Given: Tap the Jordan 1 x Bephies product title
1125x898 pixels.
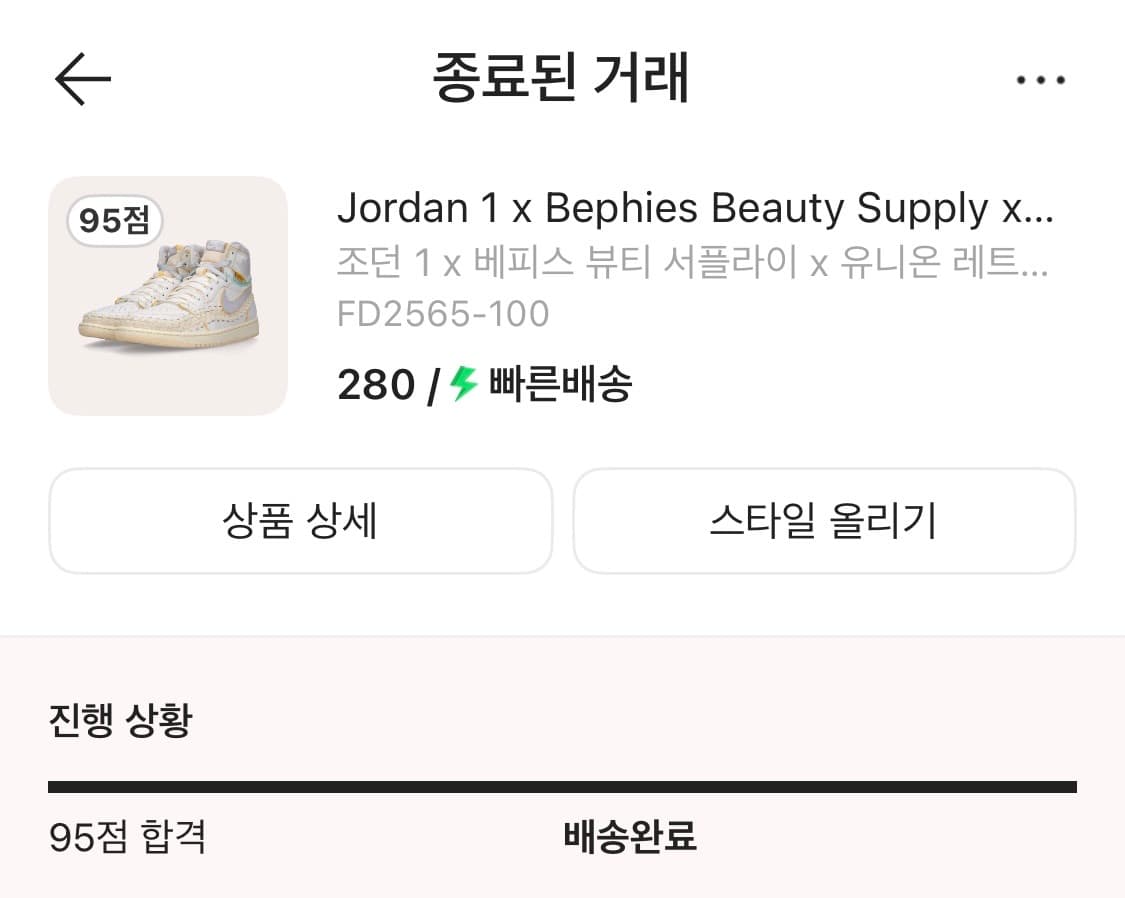Looking at the screenshot, I should point(680,208).
